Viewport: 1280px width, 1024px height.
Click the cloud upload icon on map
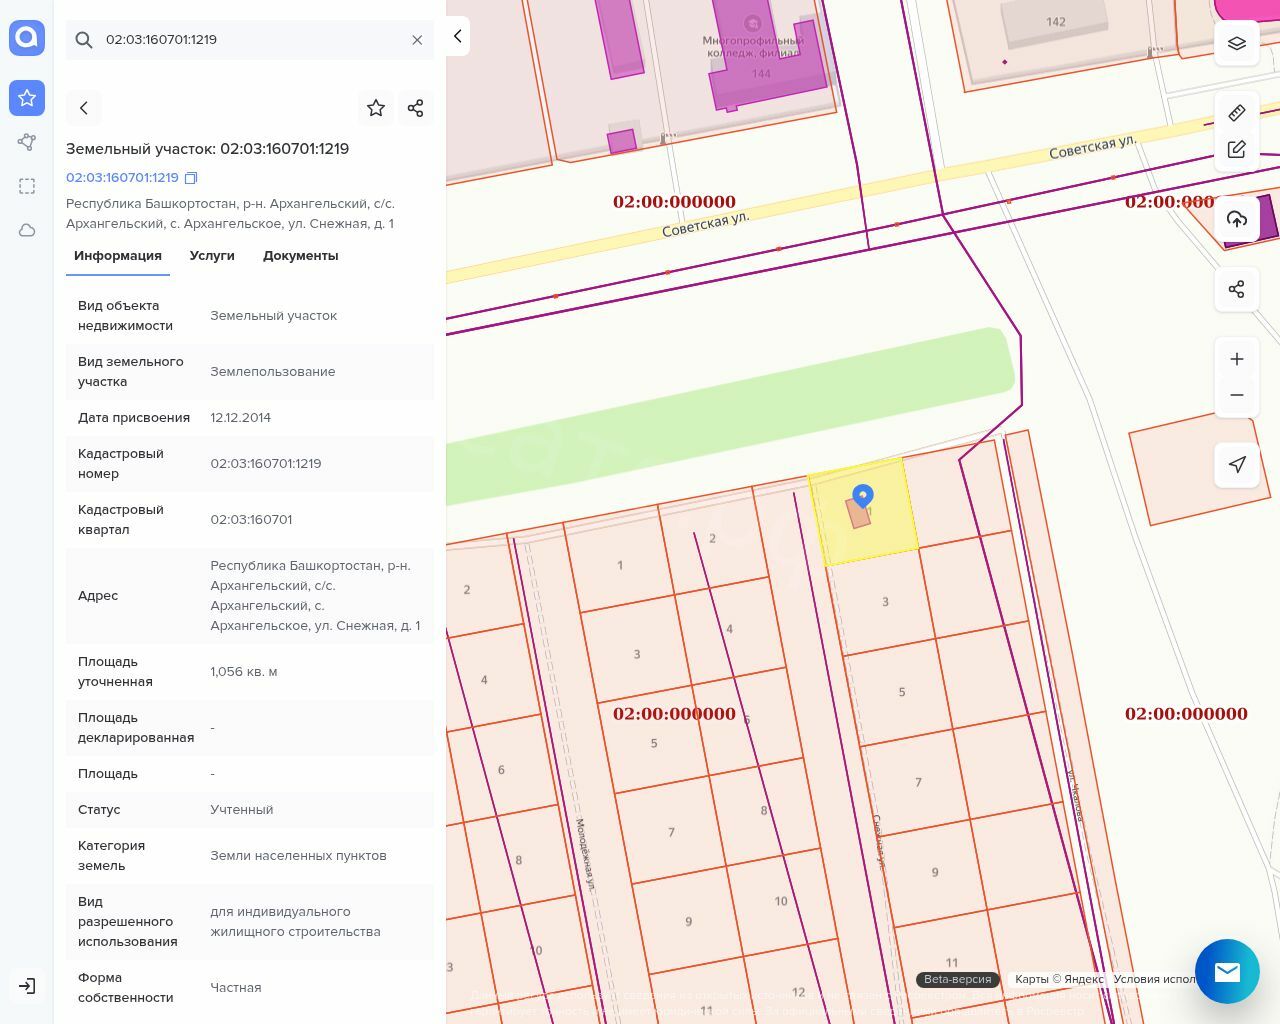coord(1236,220)
